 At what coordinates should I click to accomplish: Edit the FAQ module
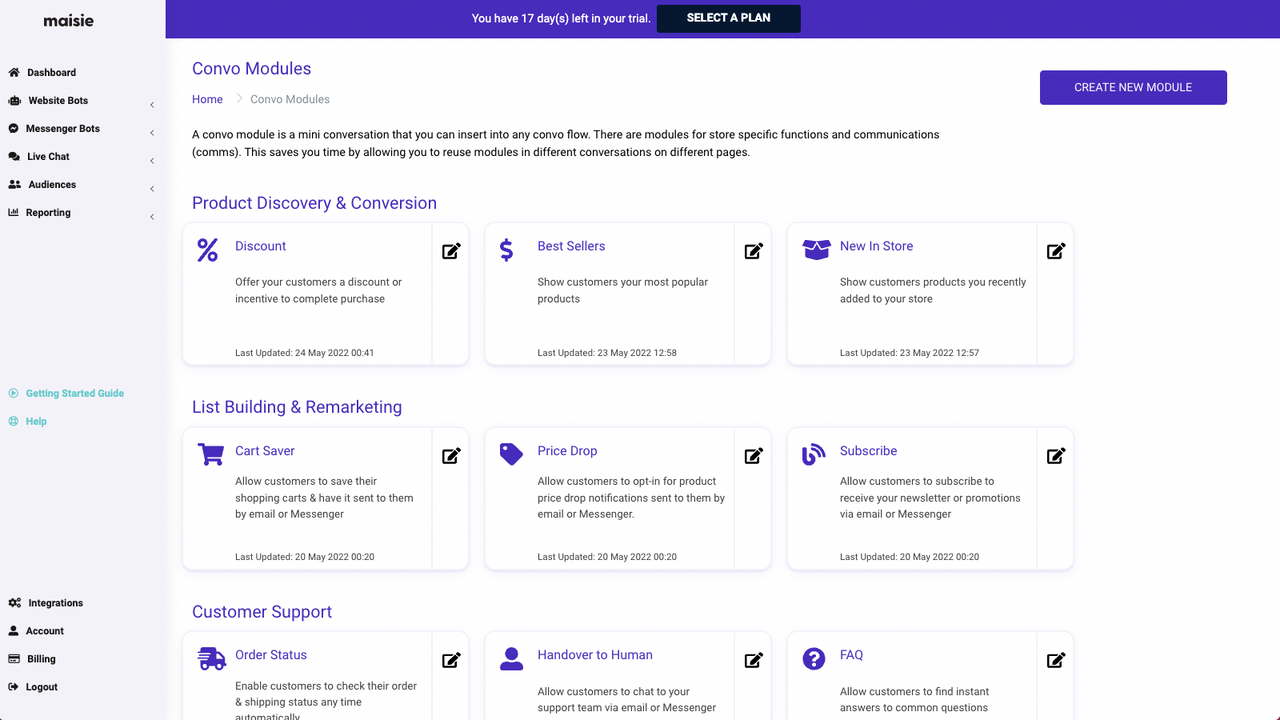[1055, 660]
